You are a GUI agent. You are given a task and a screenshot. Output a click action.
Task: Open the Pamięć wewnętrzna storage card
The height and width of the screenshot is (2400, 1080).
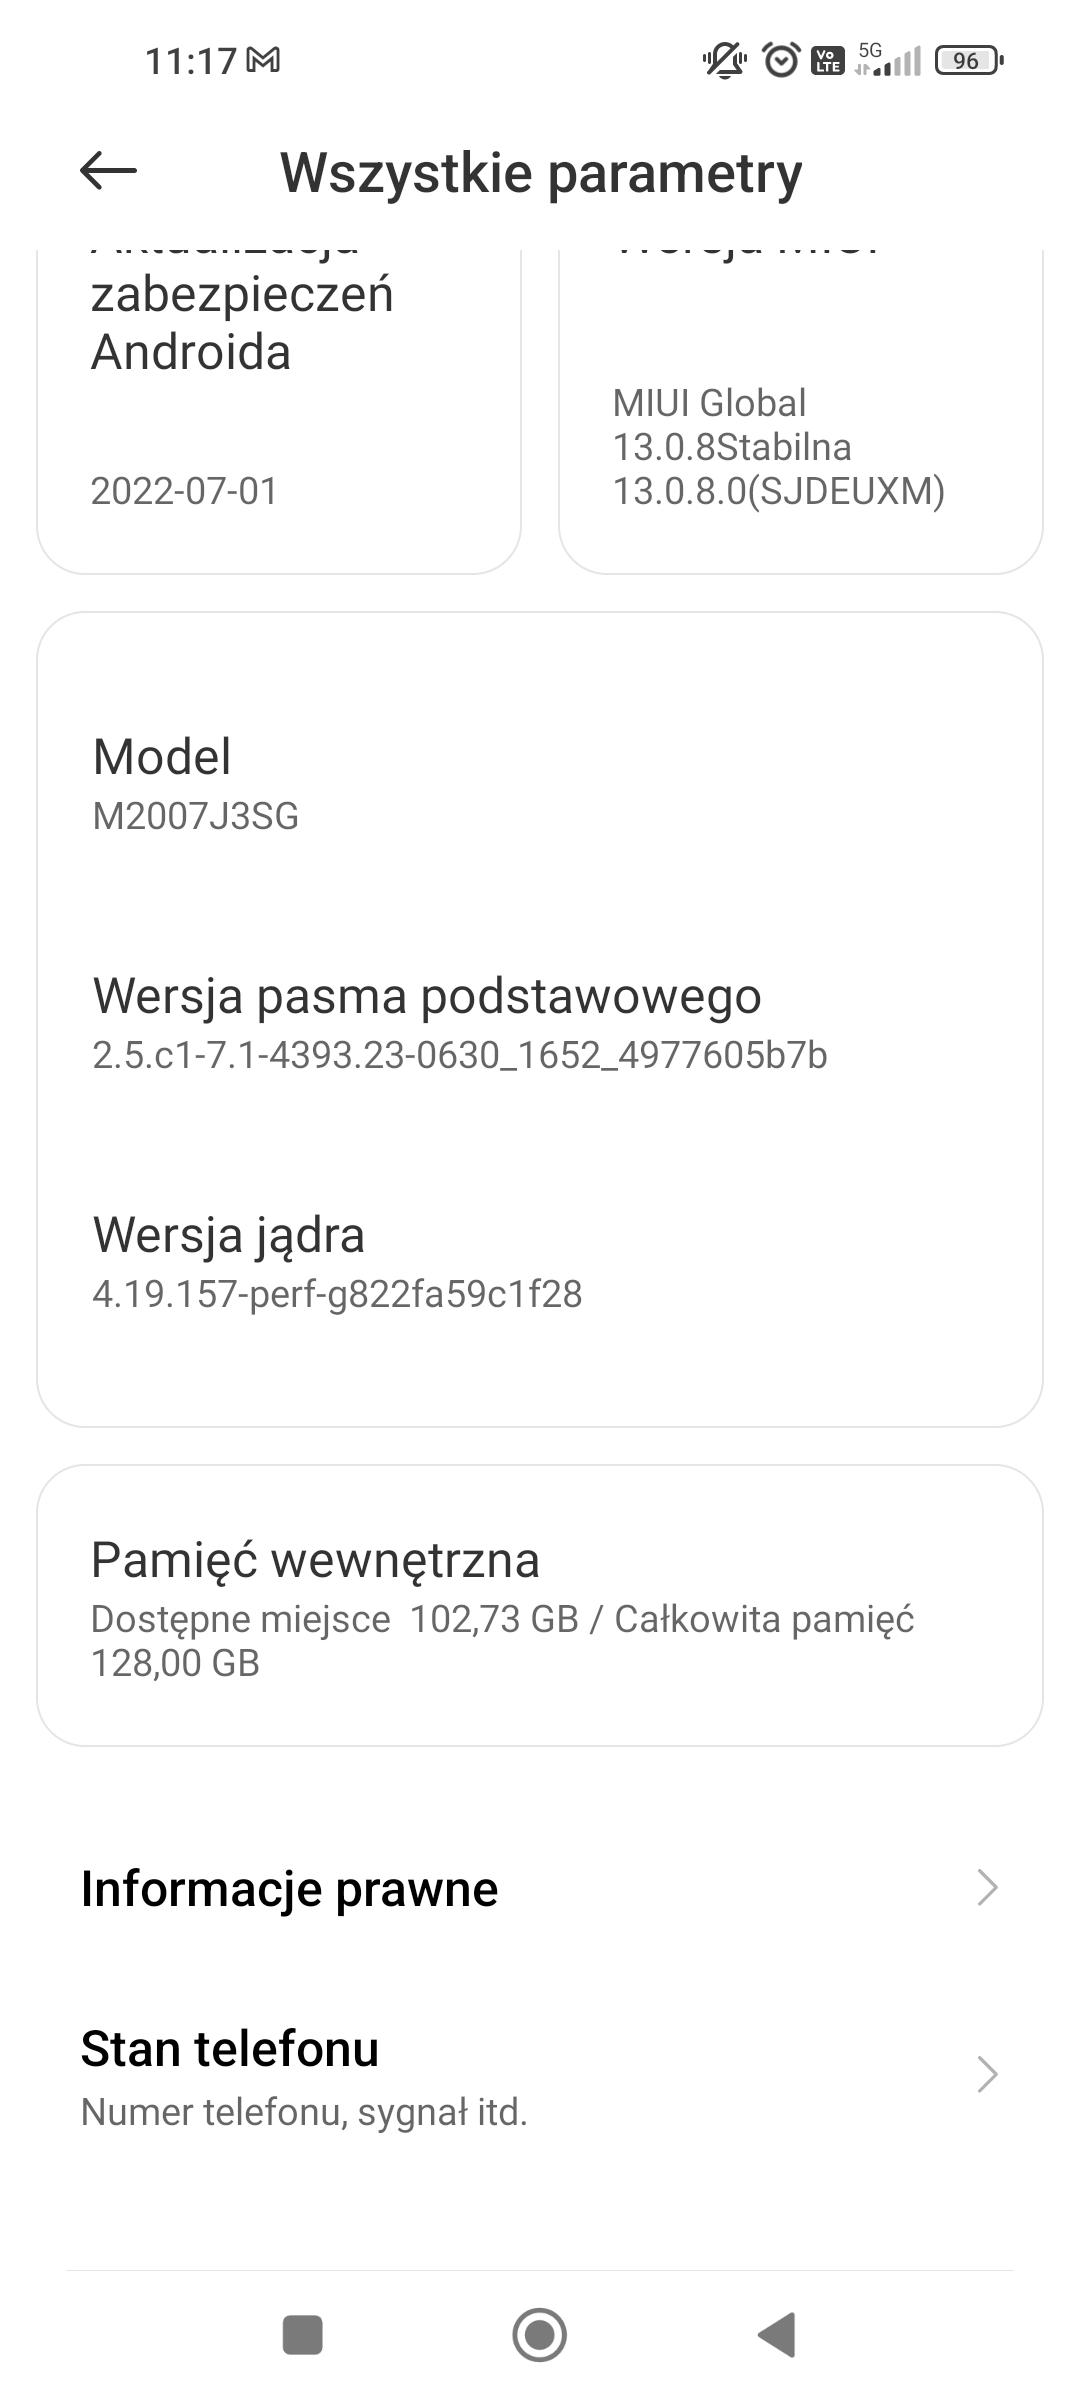tap(540, 1606)
